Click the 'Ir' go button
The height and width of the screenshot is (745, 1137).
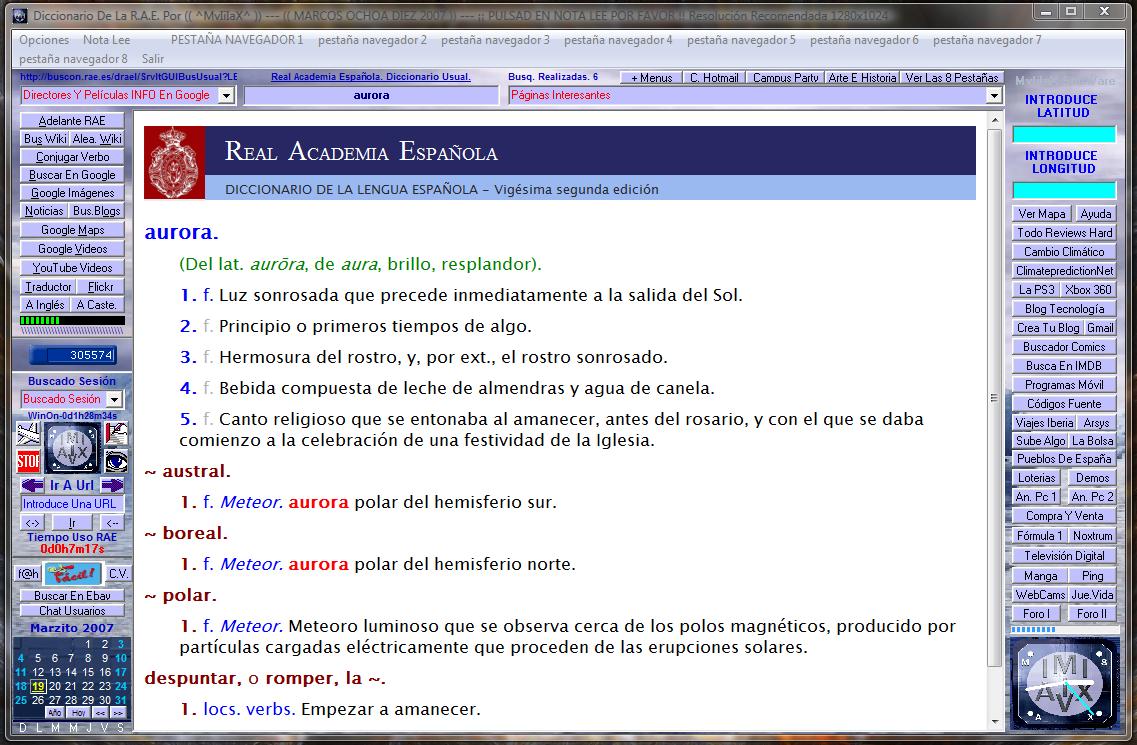pos(72,522)
